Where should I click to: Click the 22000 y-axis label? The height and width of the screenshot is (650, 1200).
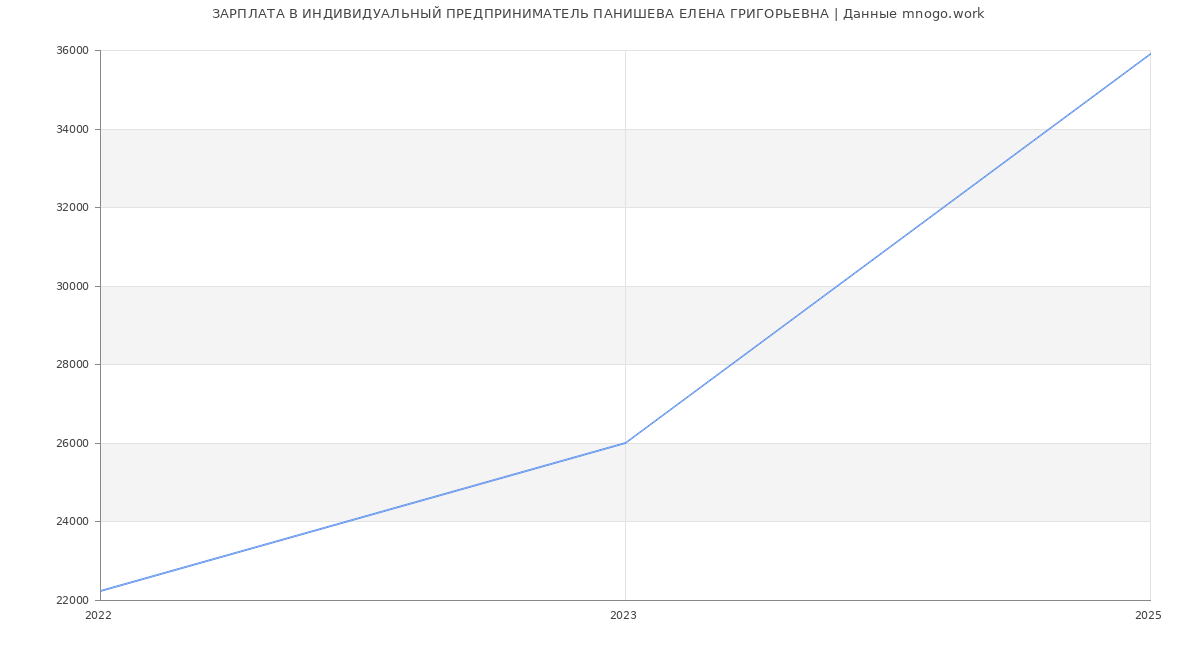tap(71, 600)
